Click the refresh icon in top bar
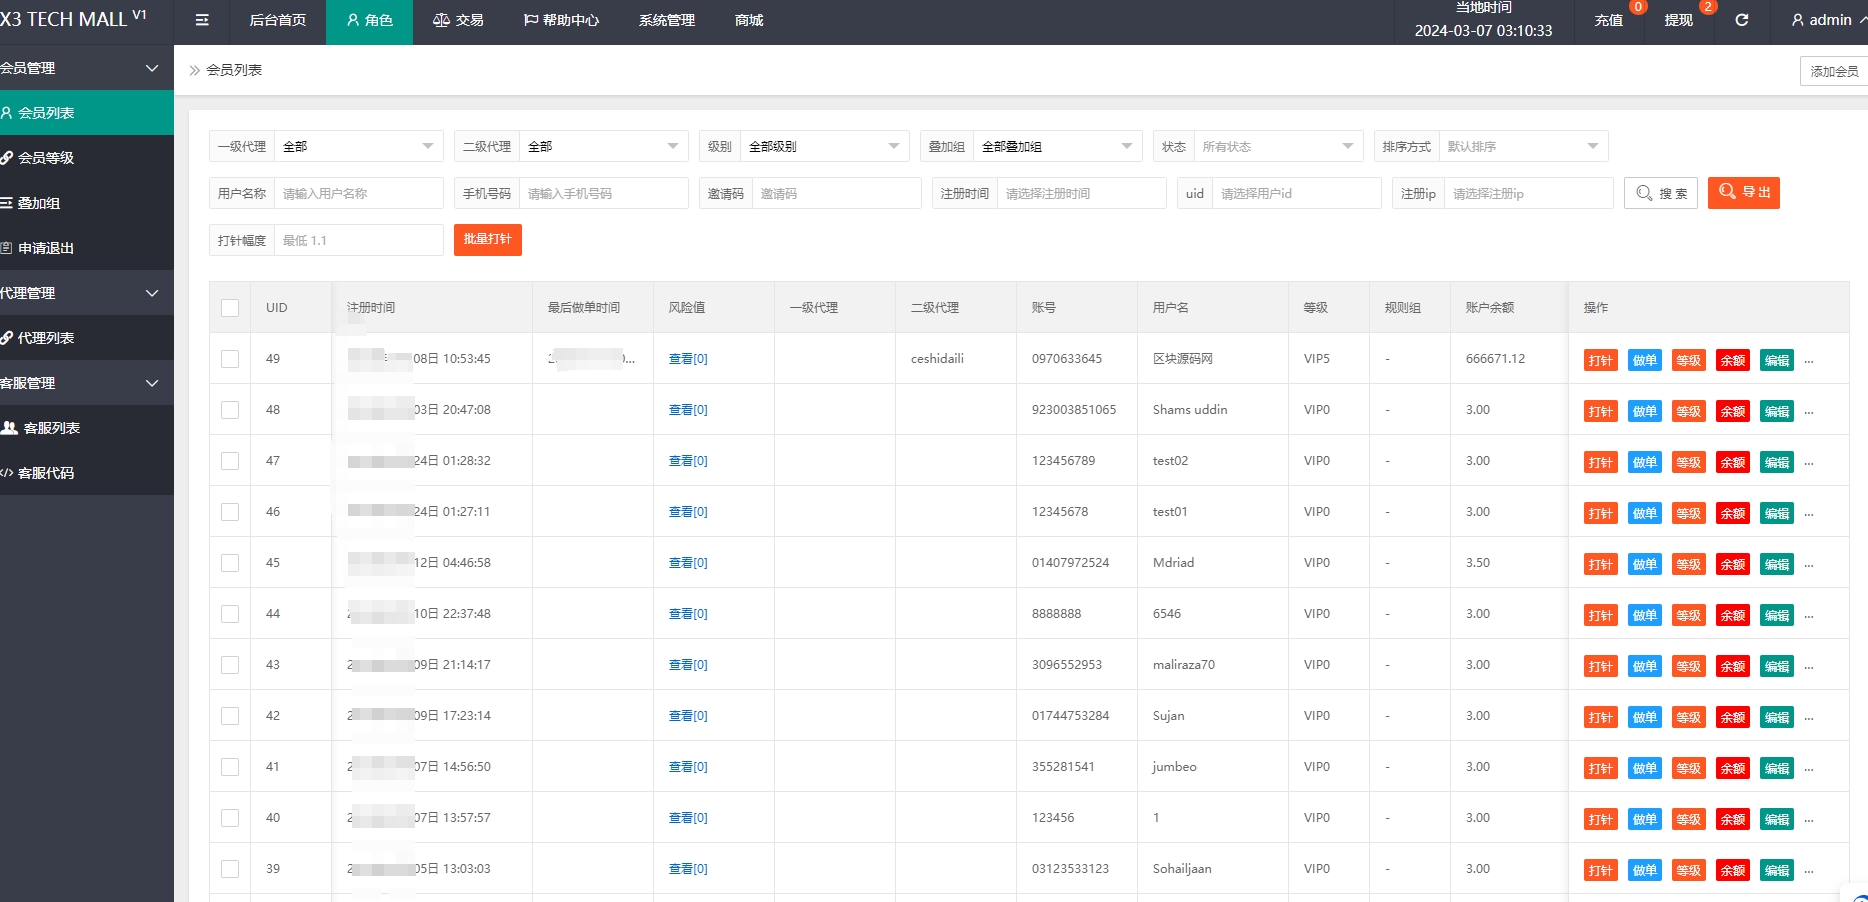The width and height of the screenshot is (1868, 902). coord(1741,20)
